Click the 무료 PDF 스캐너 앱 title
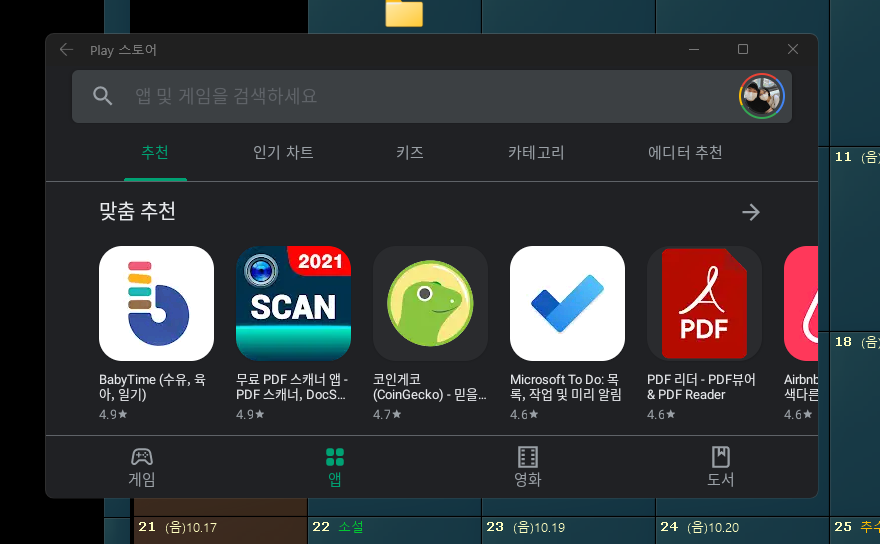Viewport: 880px width, 544px height. point(292,387)
